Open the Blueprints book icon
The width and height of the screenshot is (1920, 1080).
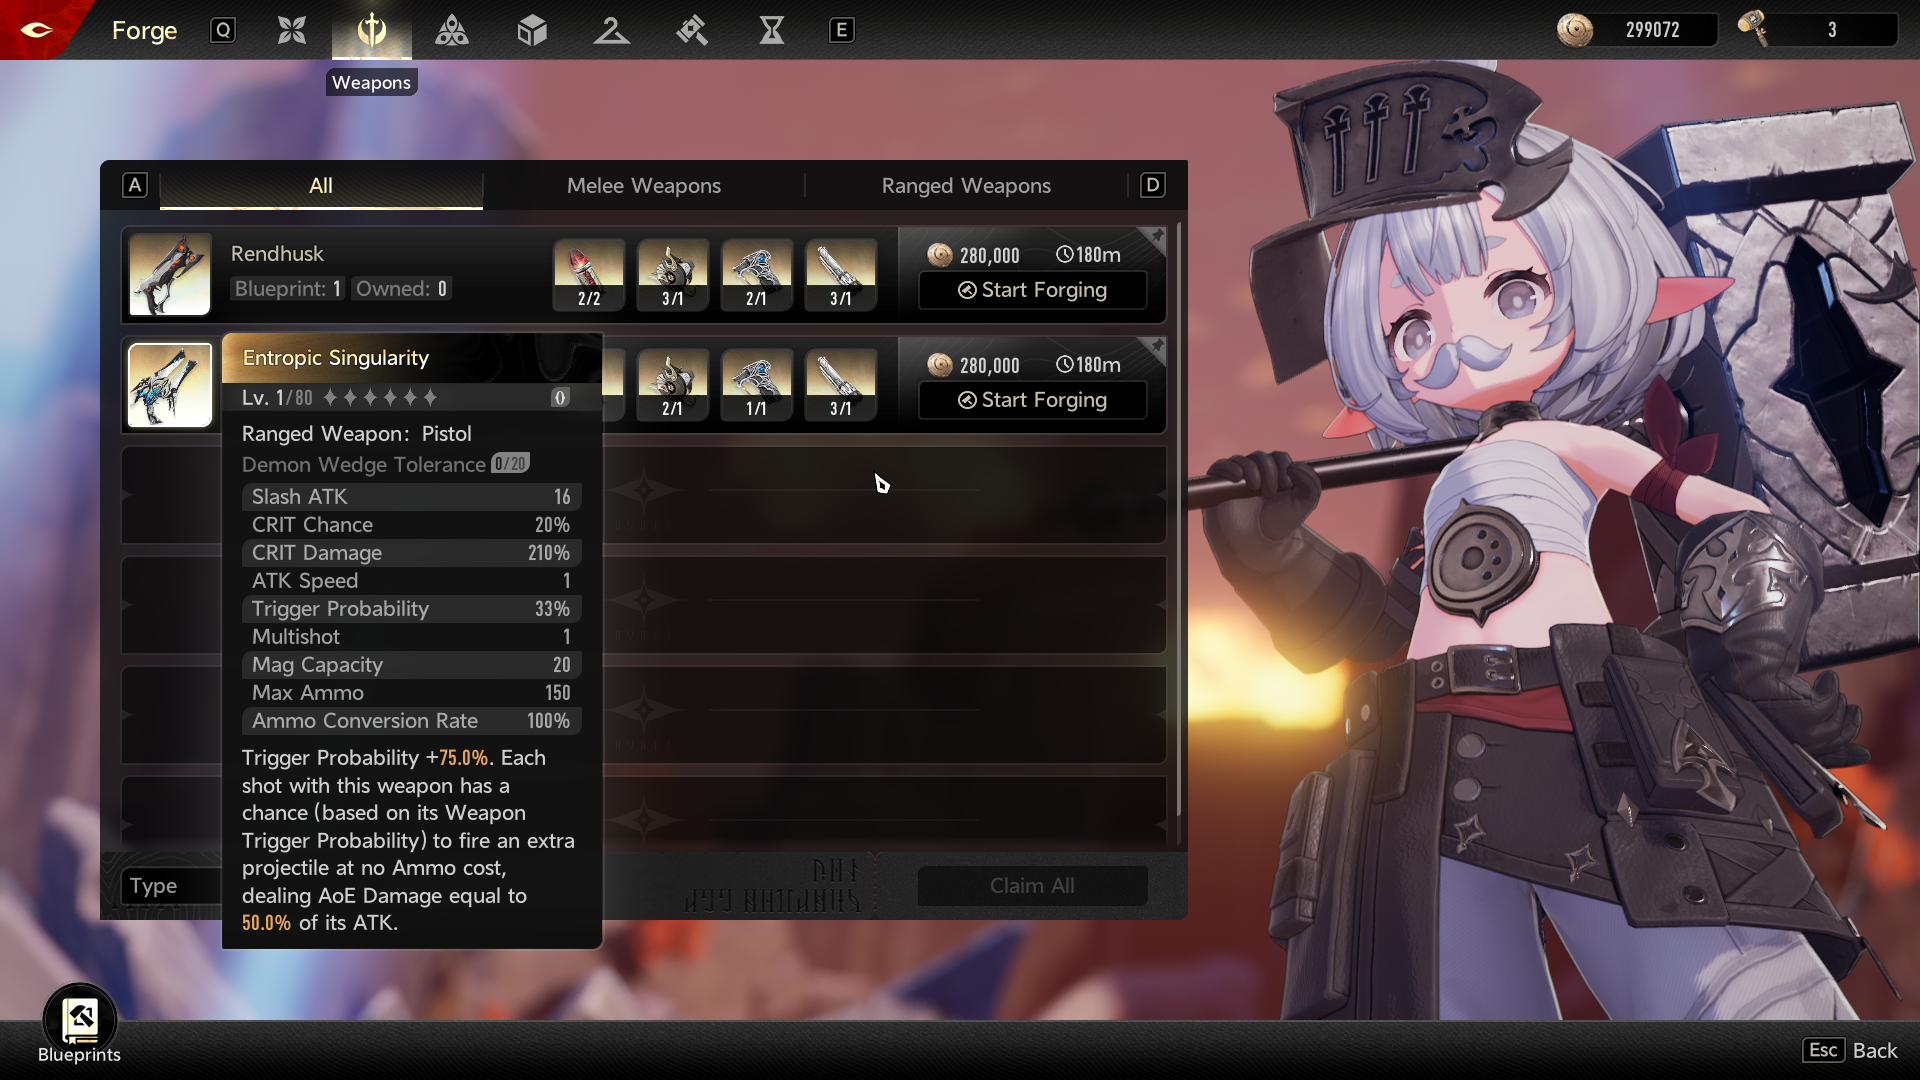(x=80, y=1020)
